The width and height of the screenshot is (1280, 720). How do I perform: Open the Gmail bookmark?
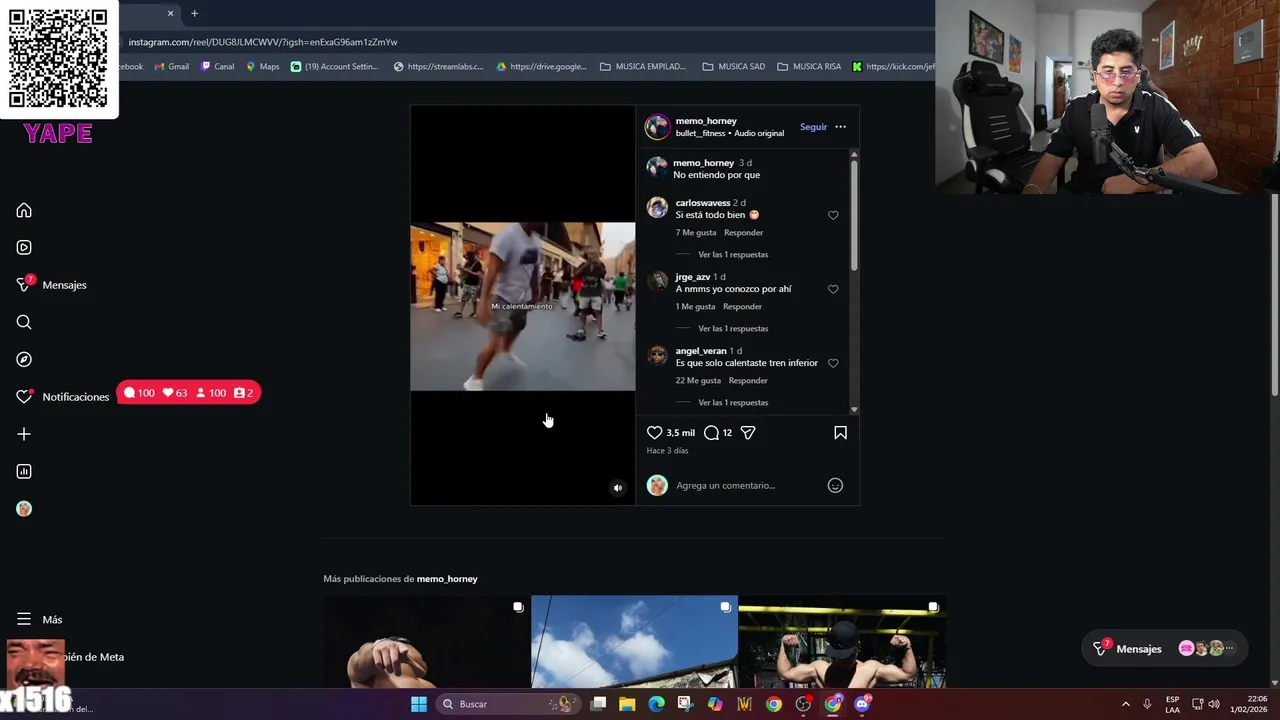tap(171, 67)
